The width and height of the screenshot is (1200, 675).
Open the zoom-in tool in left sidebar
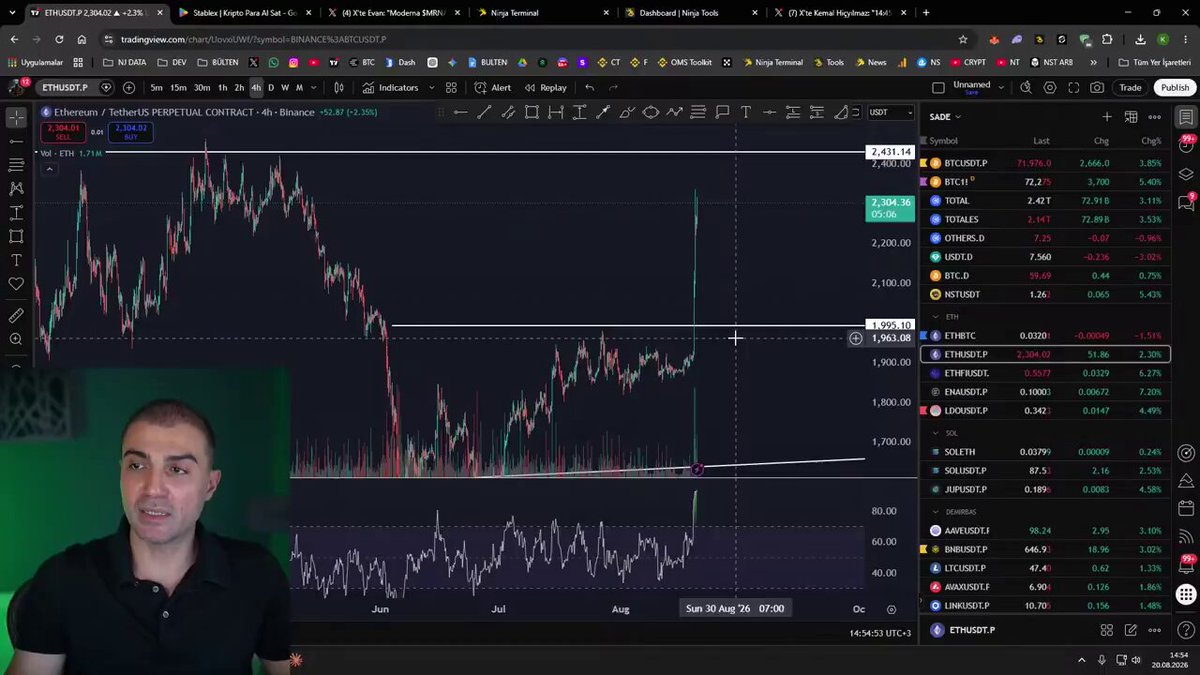[x=16, y=340]
